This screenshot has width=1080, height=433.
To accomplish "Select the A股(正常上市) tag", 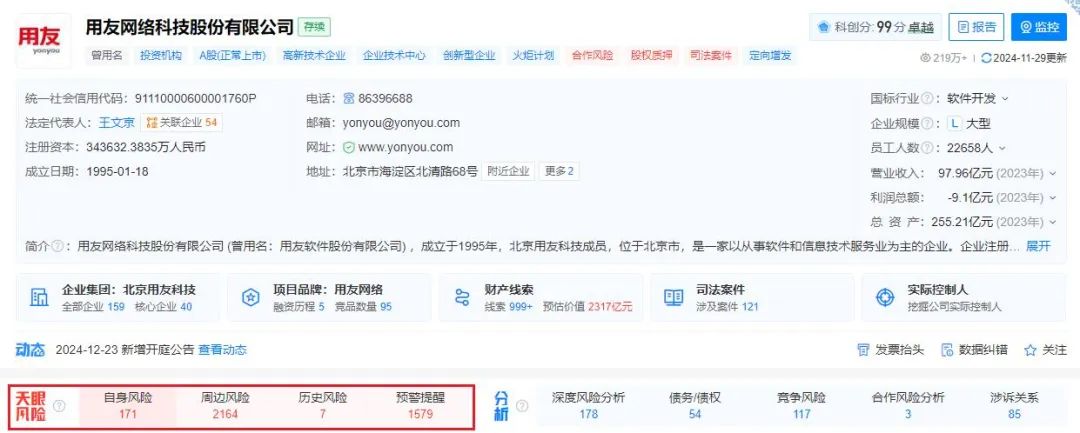I will (232, 56).
